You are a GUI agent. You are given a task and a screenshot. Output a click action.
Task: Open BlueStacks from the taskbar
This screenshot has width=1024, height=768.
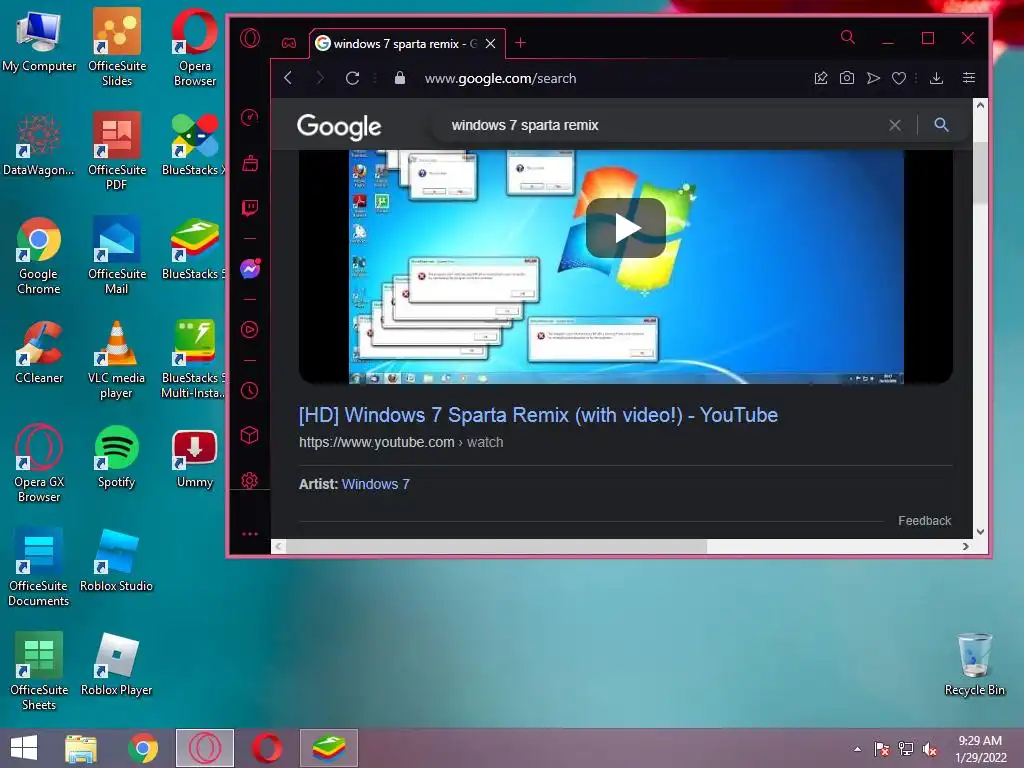328,748
